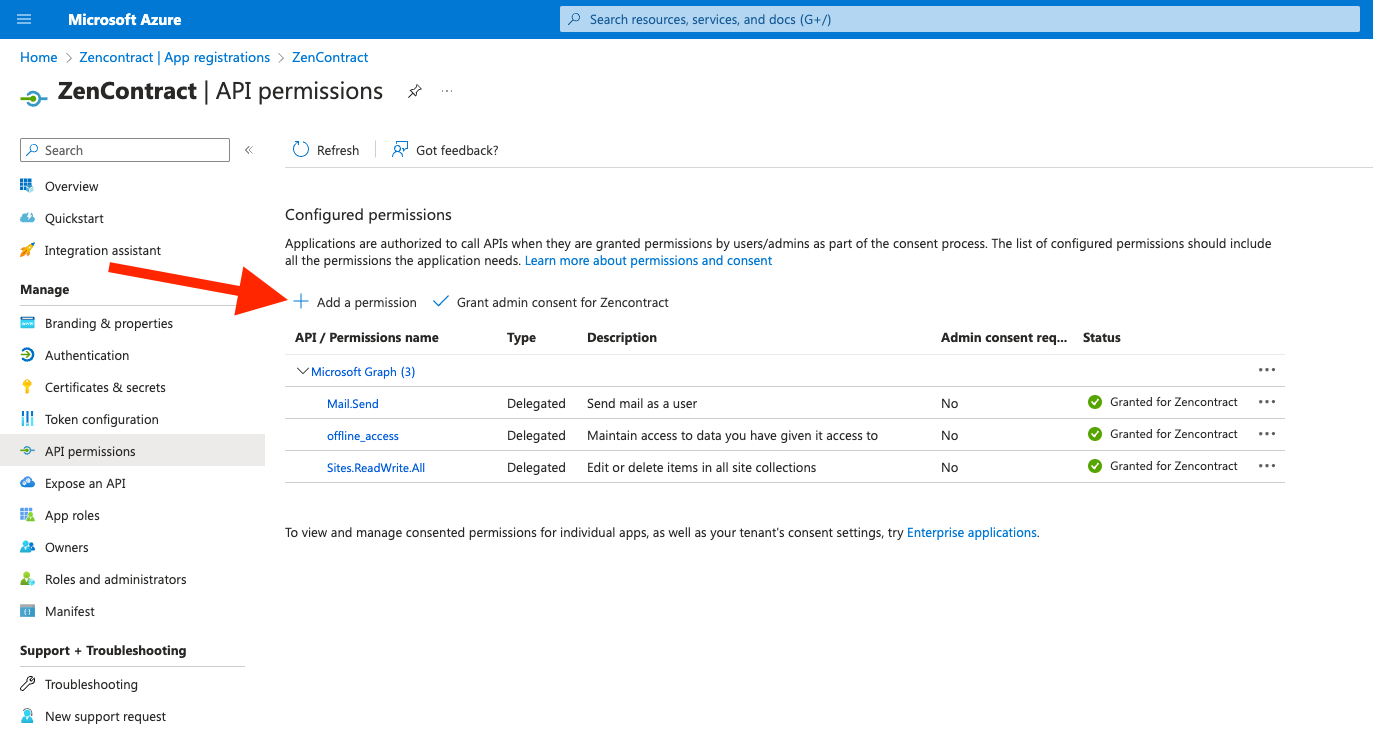1373x735 pixels.
Task: Open ellipsis menu next to page title
Action: click(x=447, y=91)
